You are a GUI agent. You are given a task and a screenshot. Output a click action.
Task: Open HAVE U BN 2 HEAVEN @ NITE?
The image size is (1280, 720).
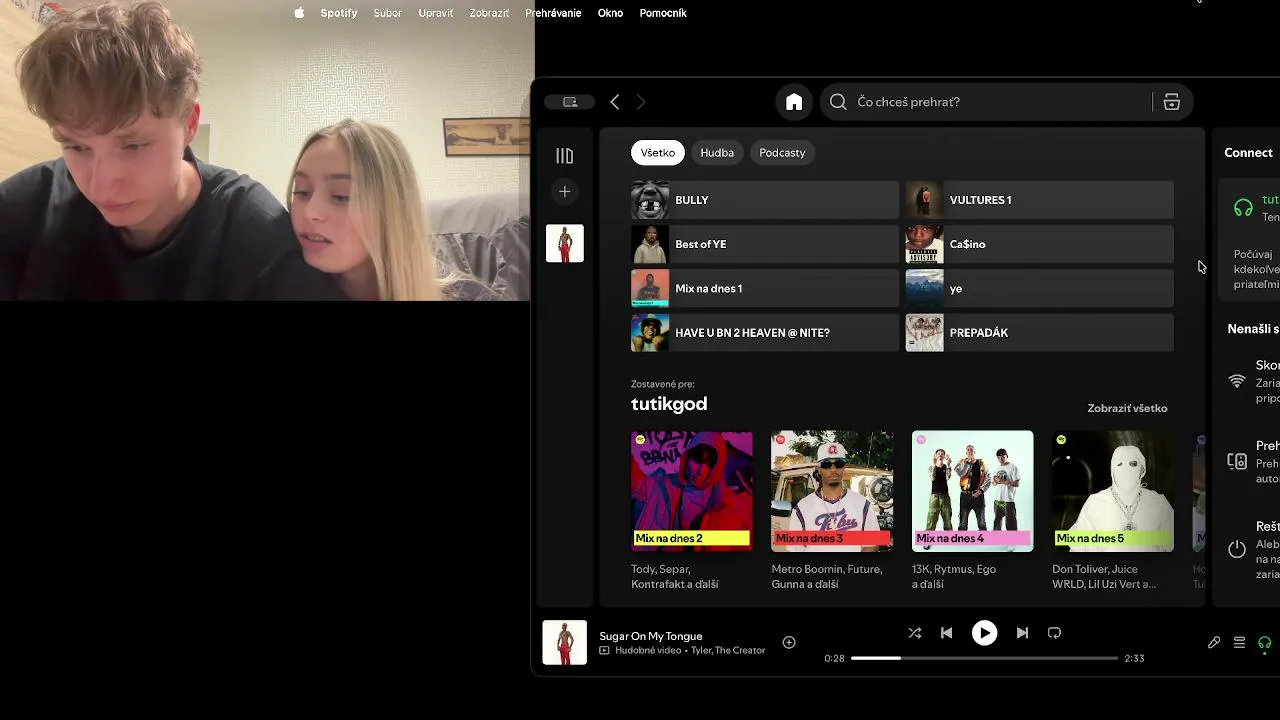pyautogui.click(x=765, y=333)
